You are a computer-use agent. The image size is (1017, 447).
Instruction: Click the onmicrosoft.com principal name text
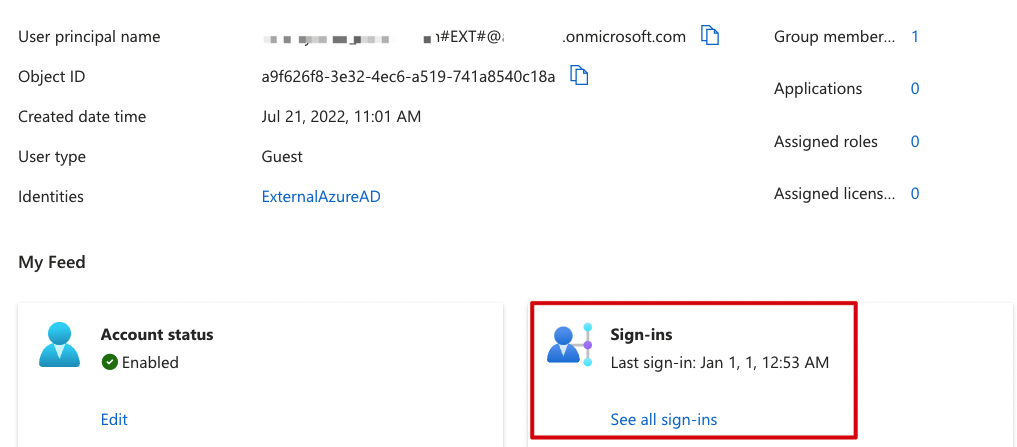click(x=624, y=37)
